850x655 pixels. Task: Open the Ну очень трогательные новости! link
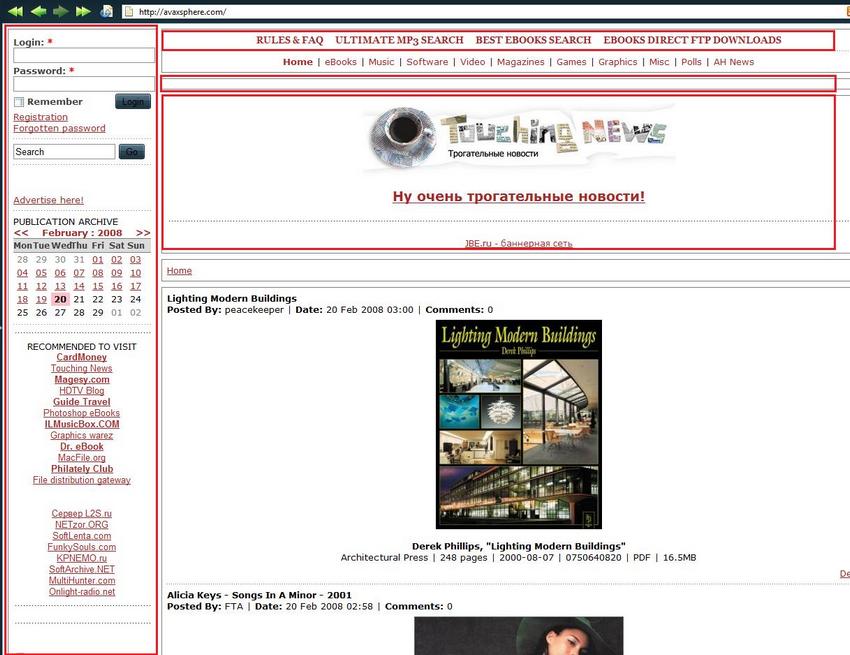point(519,196)
